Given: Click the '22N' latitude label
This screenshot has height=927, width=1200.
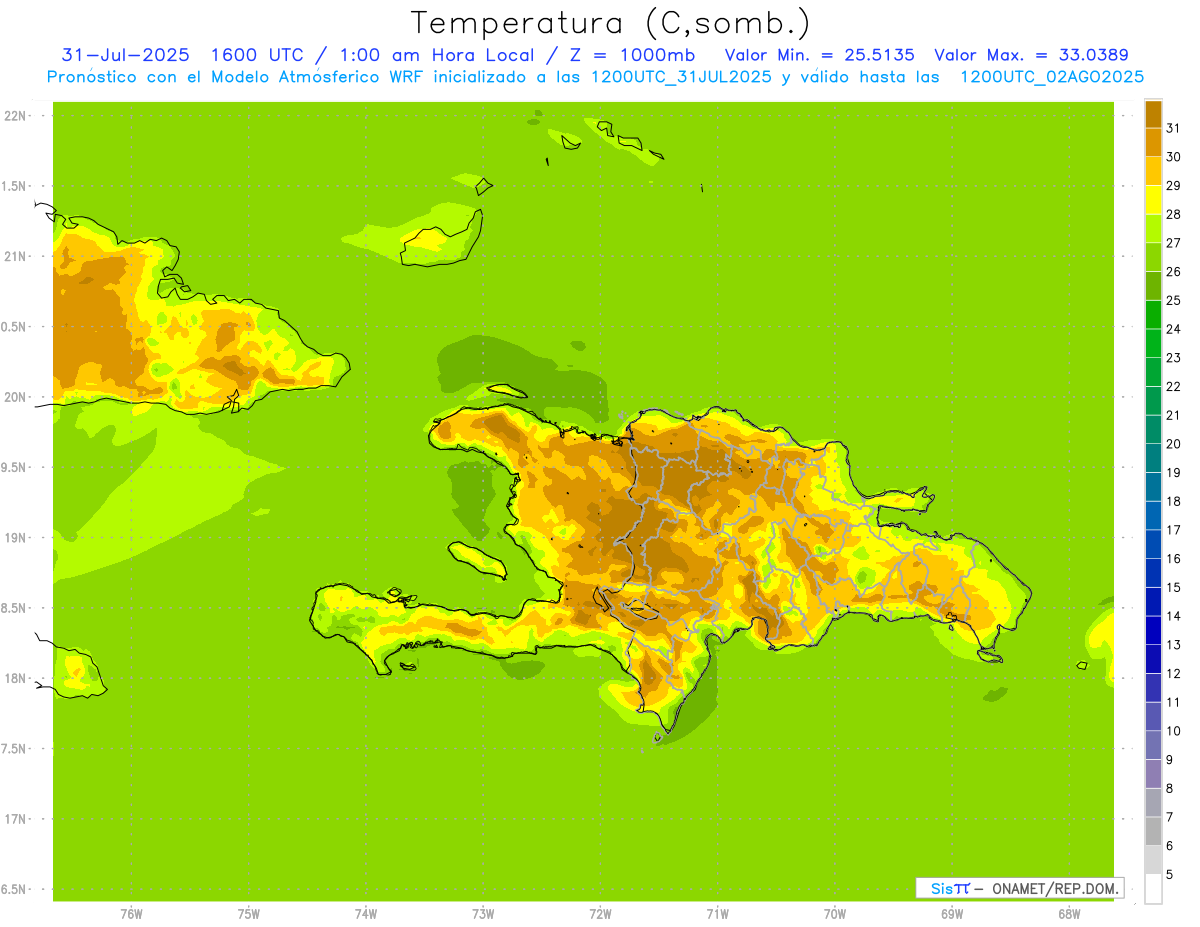Looking at the screenshot, I should click(x=15, y=116).
